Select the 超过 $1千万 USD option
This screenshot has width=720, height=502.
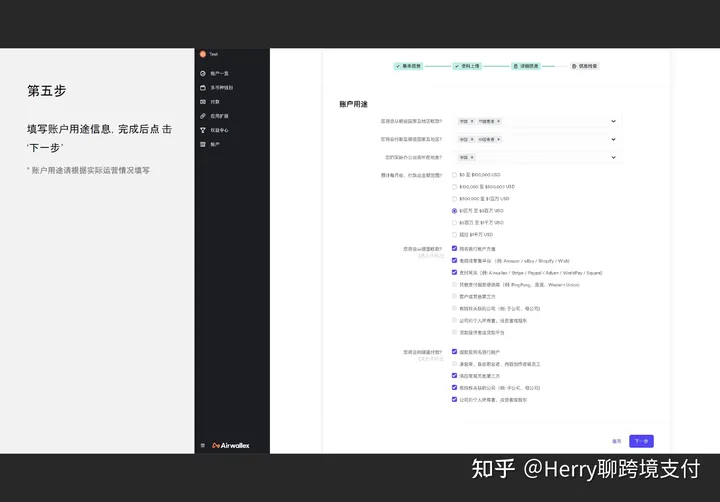coord(454,235)
